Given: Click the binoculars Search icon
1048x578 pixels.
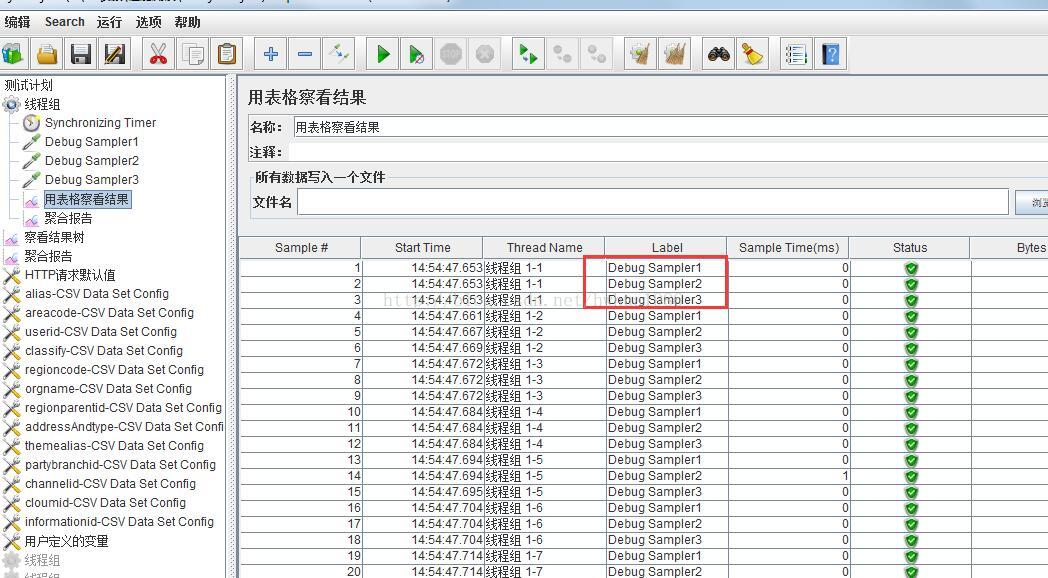Looking at the screenshot, I should 718,54.
